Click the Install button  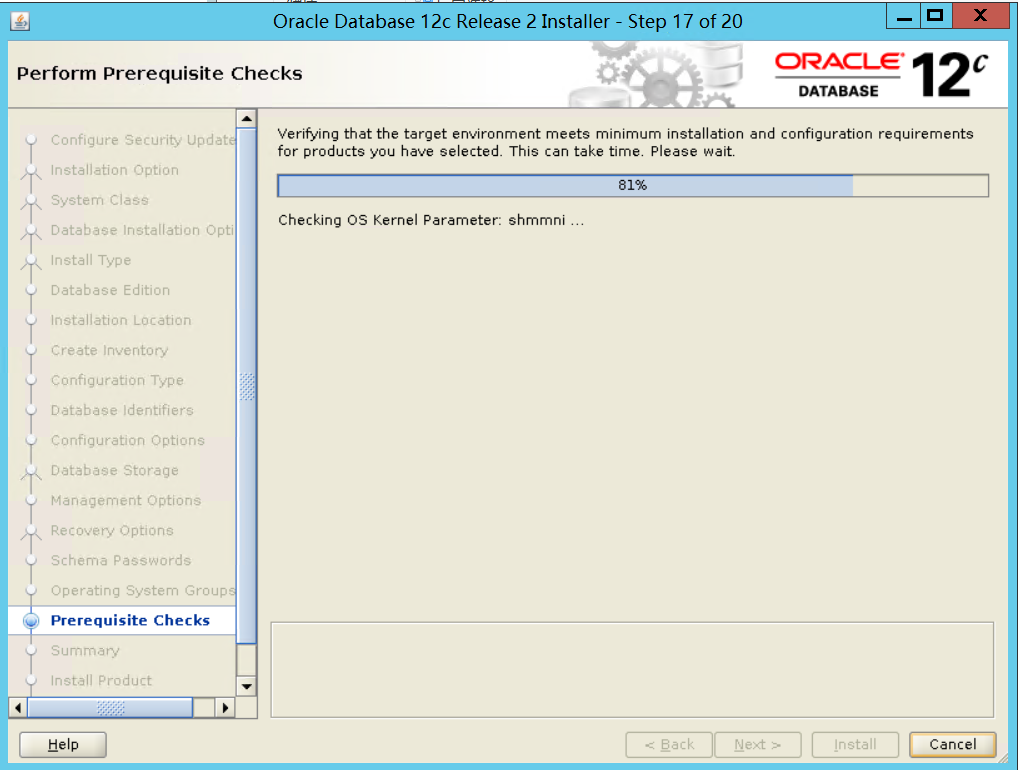[855, 745]
